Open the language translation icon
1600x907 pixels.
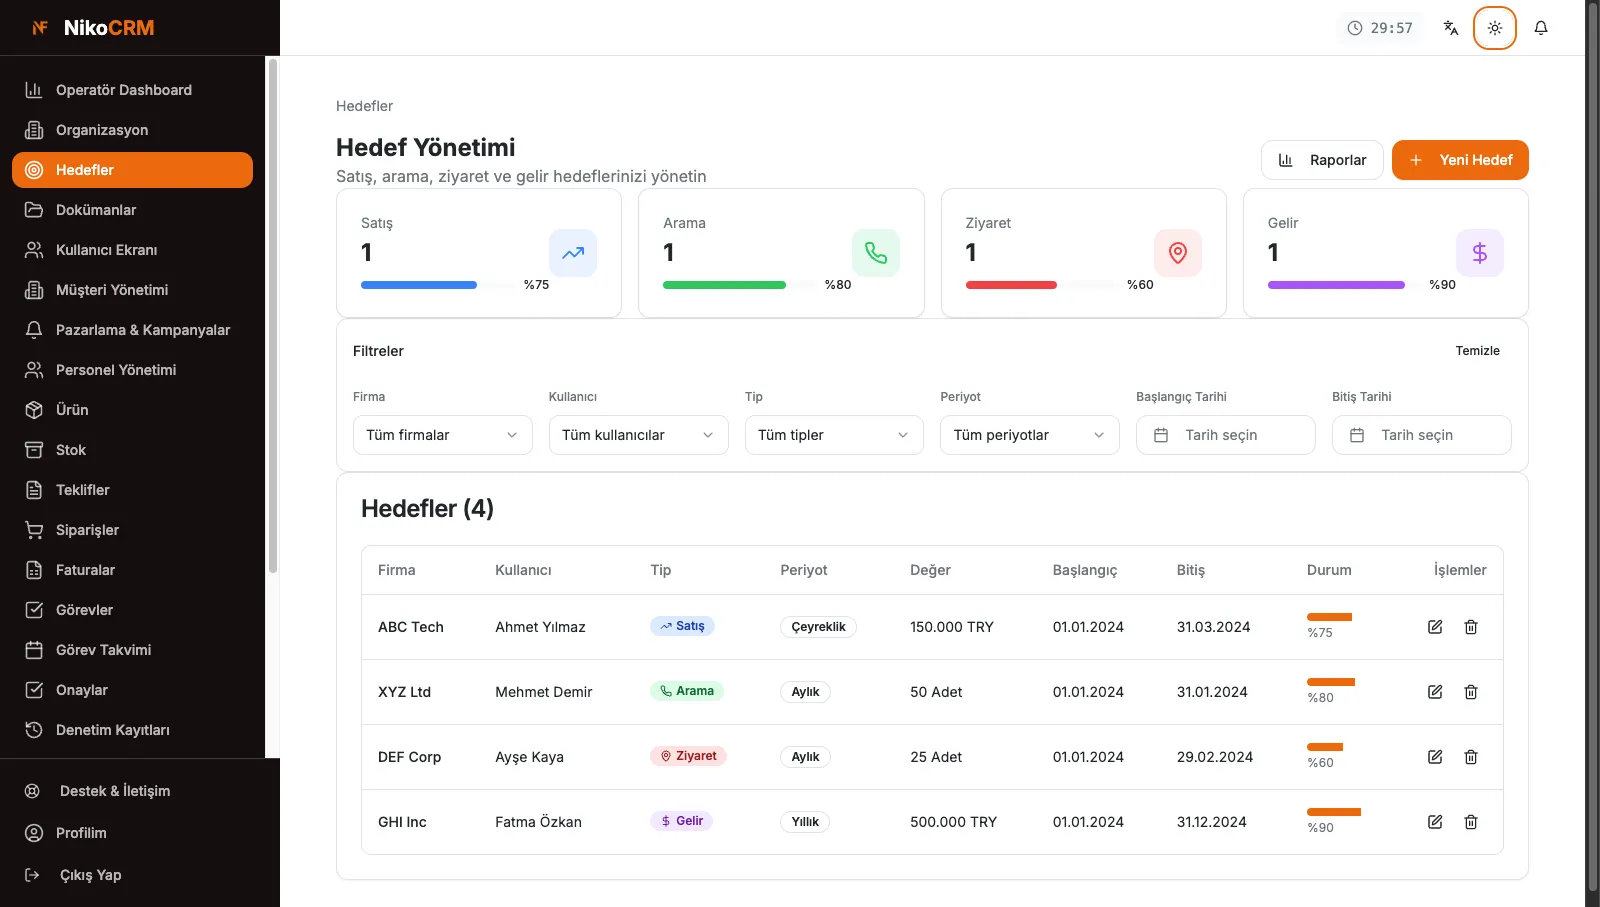pyautogui.click(x=1451, y=28)
